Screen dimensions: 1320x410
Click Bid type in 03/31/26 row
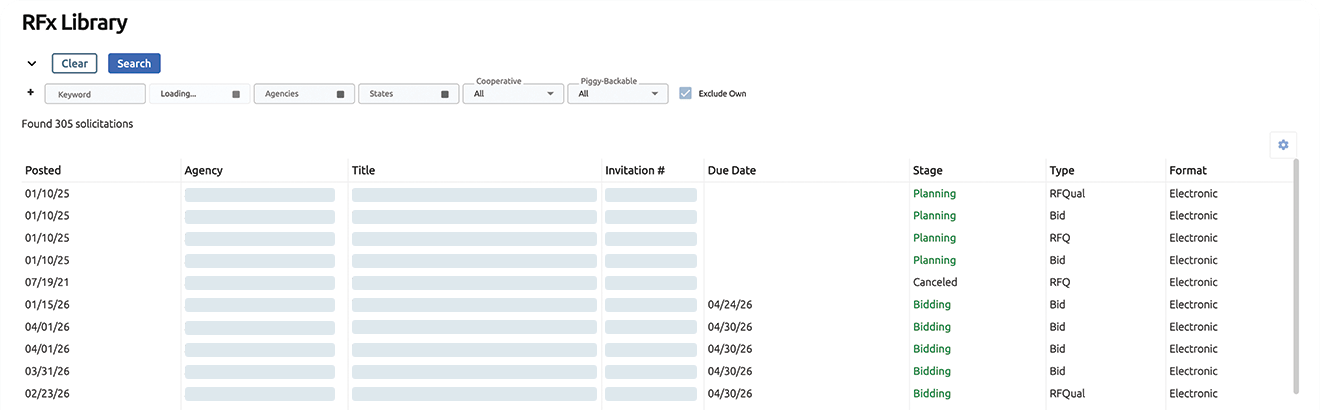point(1057,371)
